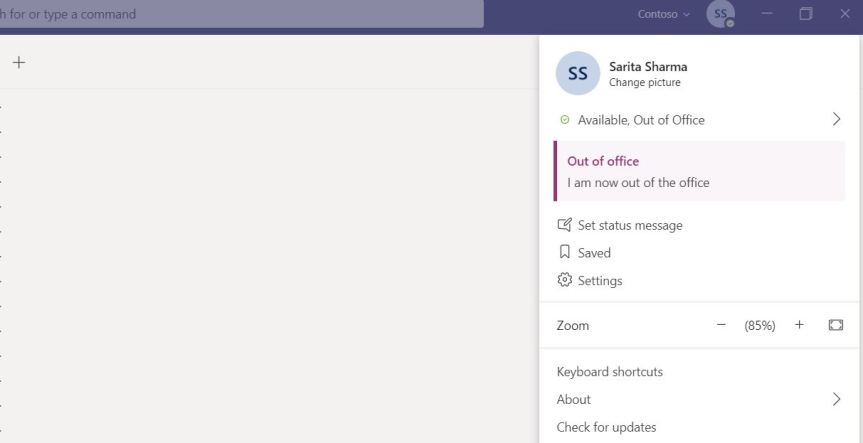Screen dimensions: 863x443
Task: Zoom in with the plus button
Action: click(799, 325)
